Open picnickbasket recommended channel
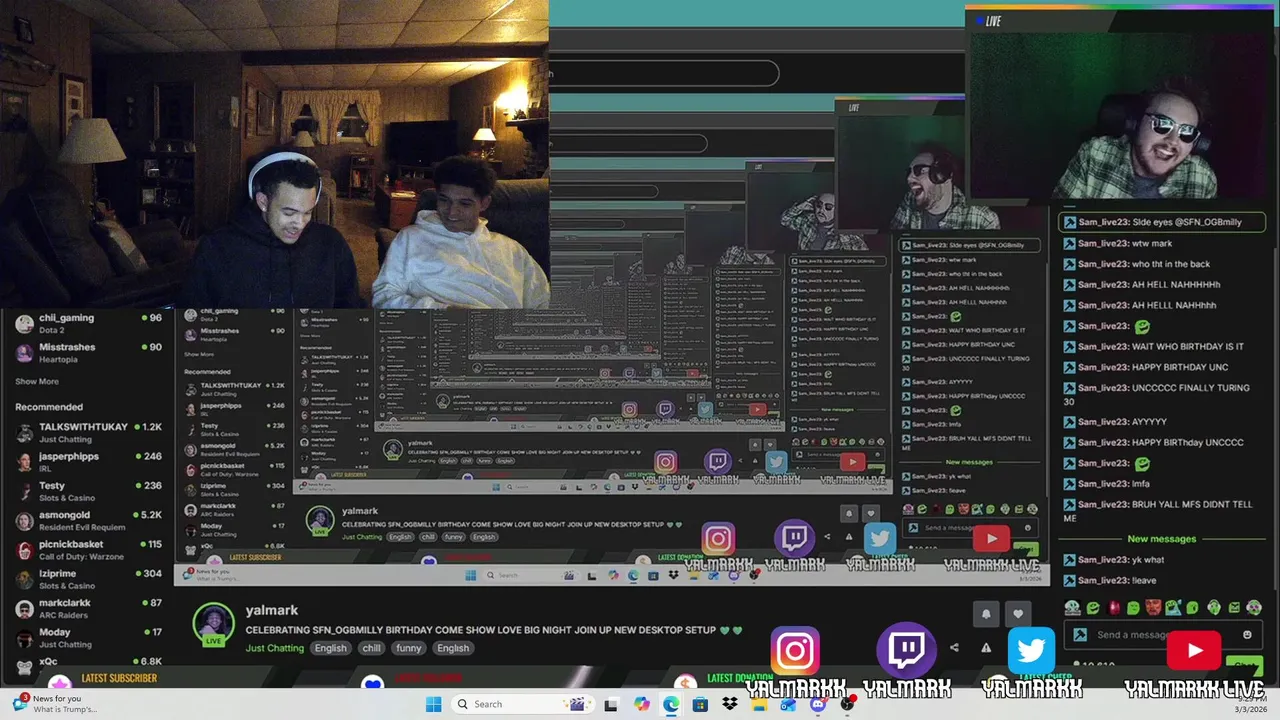Viewport: 1280px width, 720px height. pyautogui.click(x=88, y=549)
